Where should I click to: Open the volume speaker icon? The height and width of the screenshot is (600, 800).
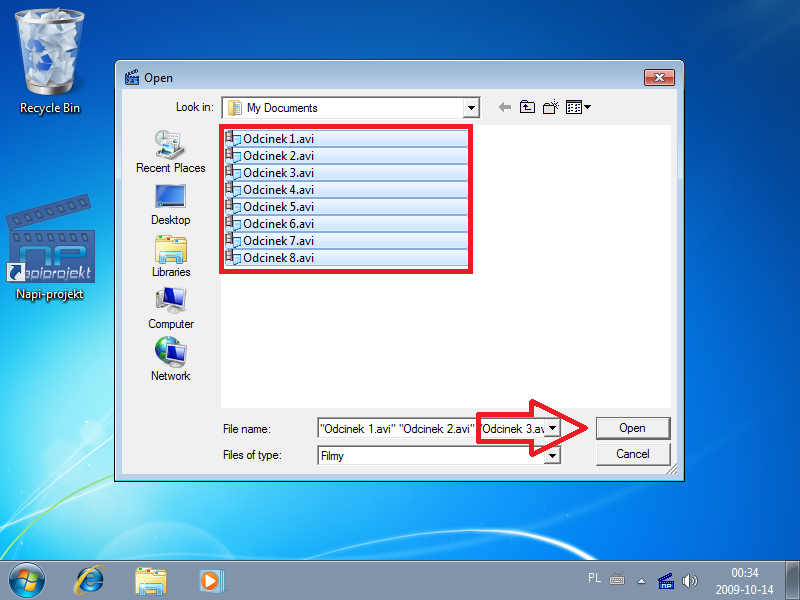point(689,581)
